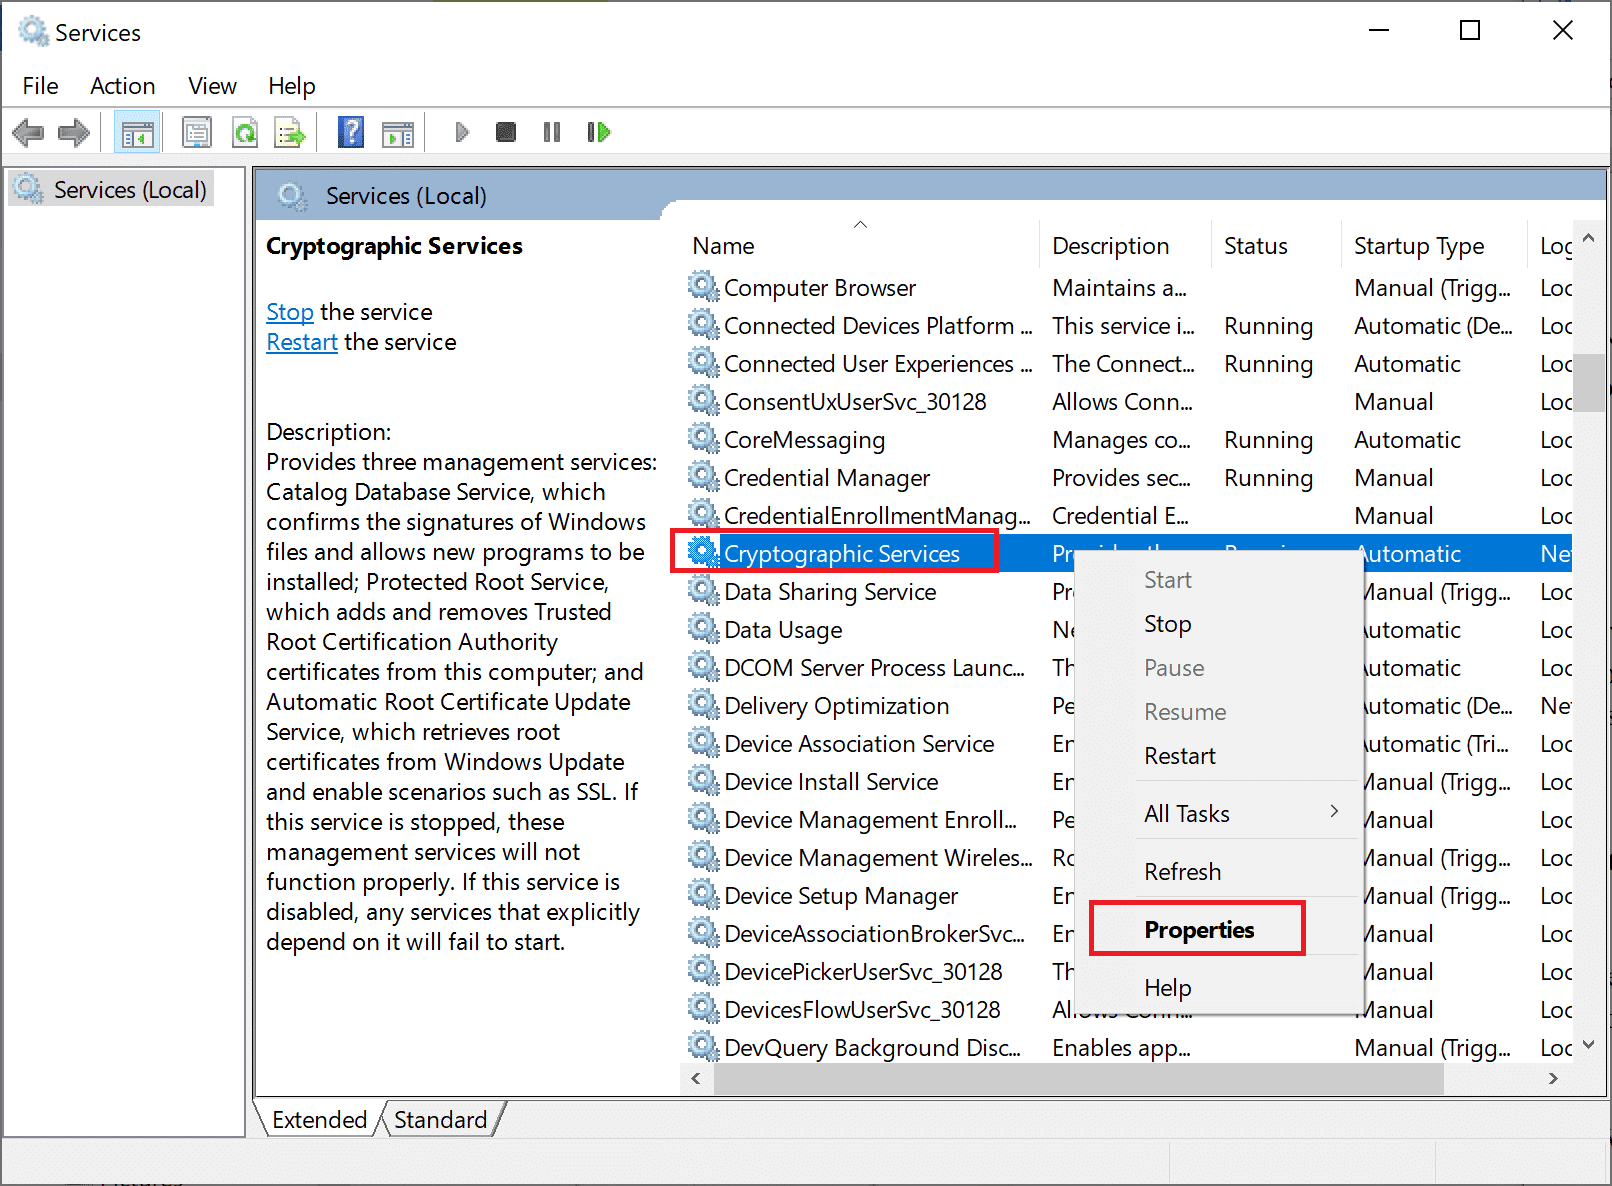Click the Forward navigation arrow
1612x1186 pixels.
[x=73, y=132]
